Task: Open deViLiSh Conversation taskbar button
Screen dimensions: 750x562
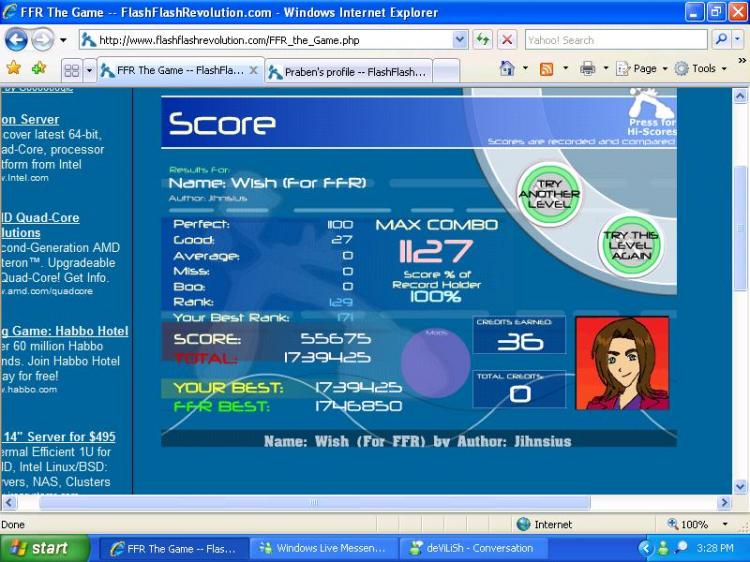Action: 473,549
